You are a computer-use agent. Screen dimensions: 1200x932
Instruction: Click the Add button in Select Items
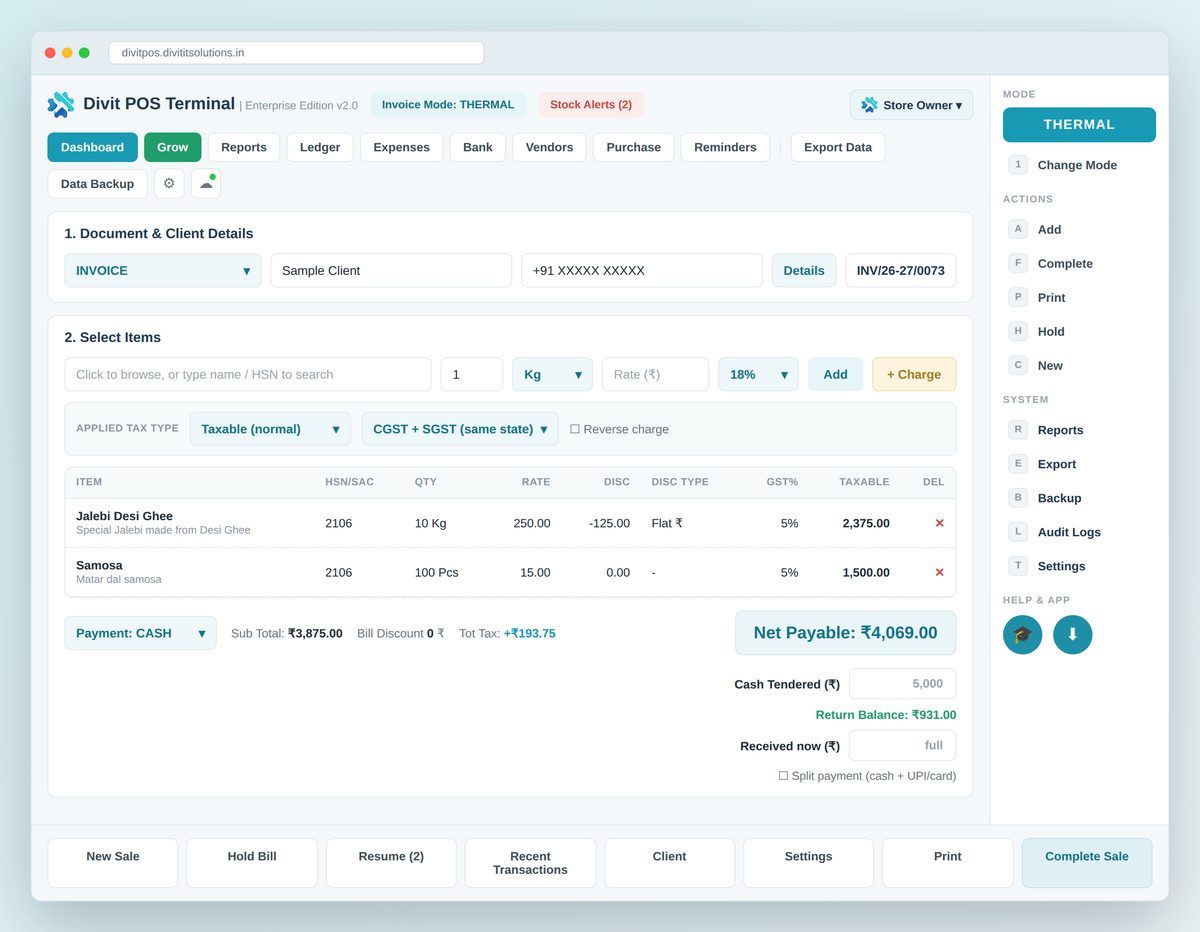tap(835, 374)
